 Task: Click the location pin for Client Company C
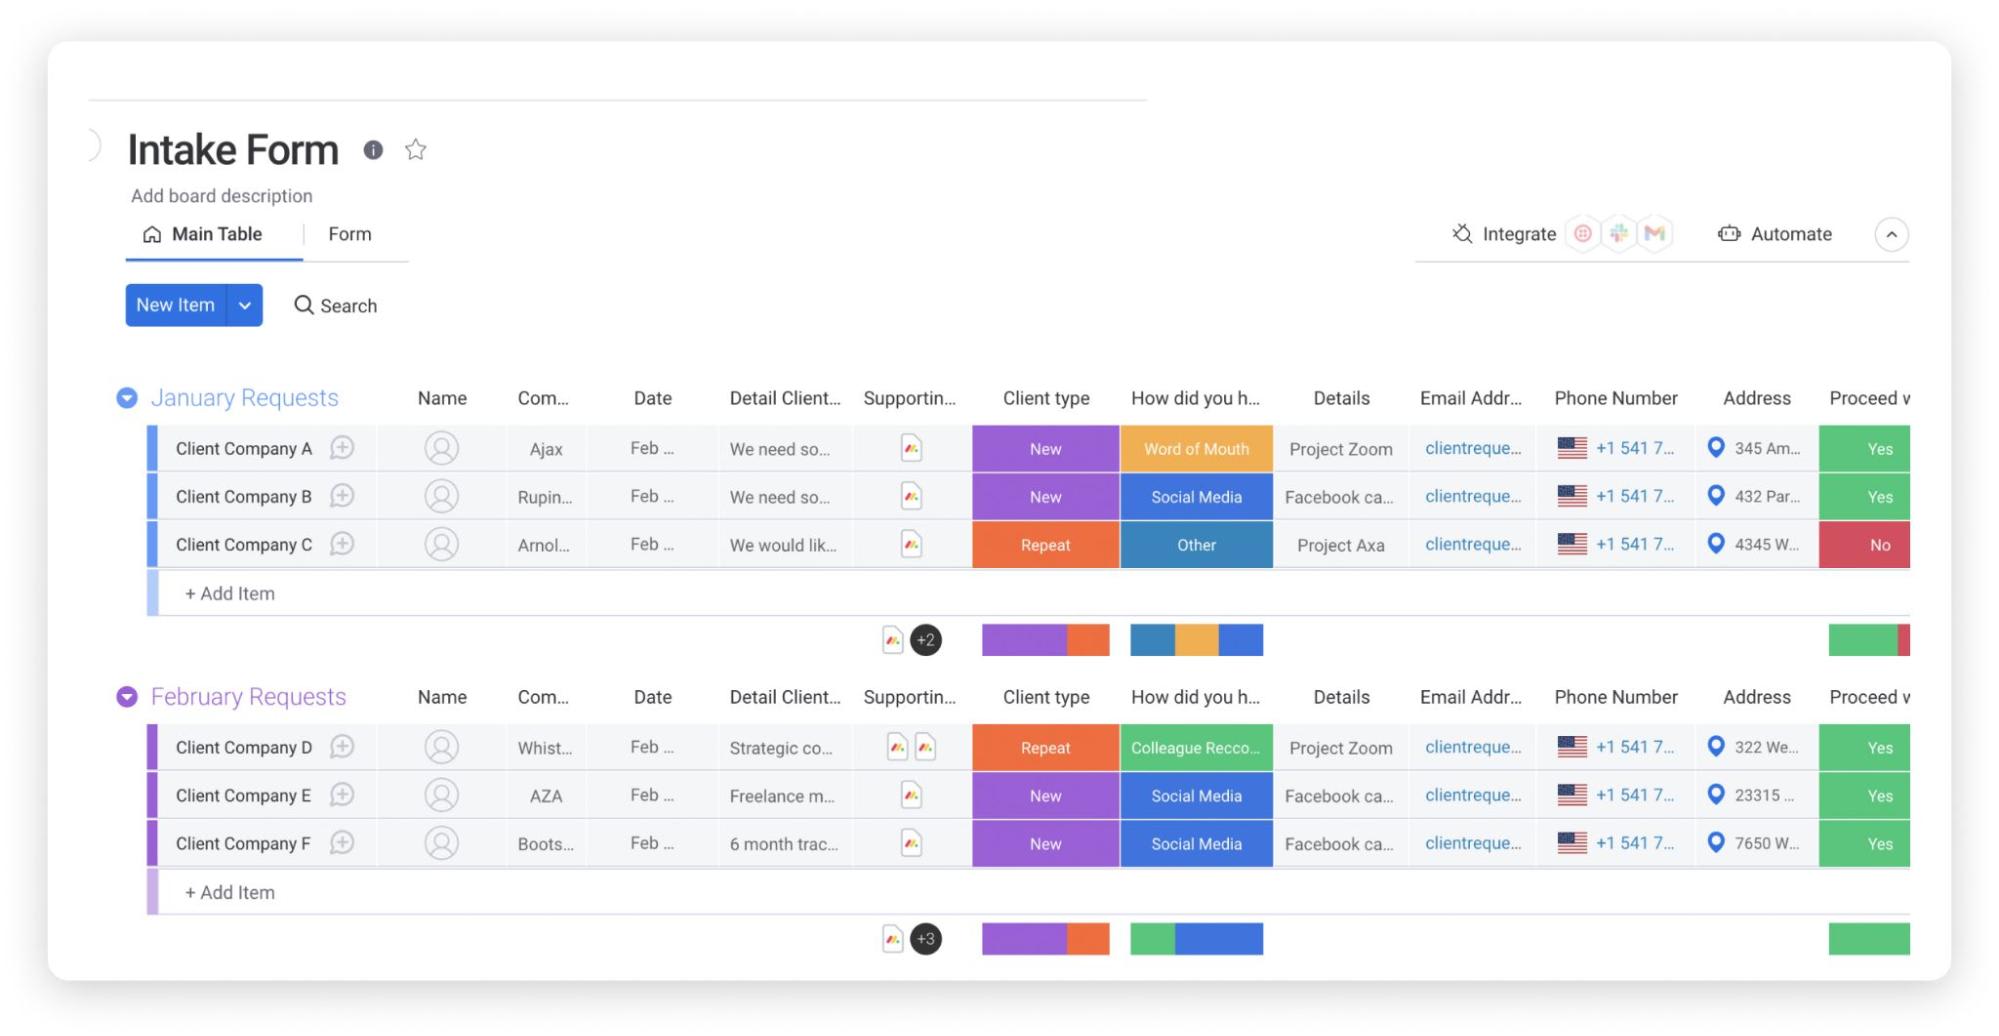pos(1717,544)
